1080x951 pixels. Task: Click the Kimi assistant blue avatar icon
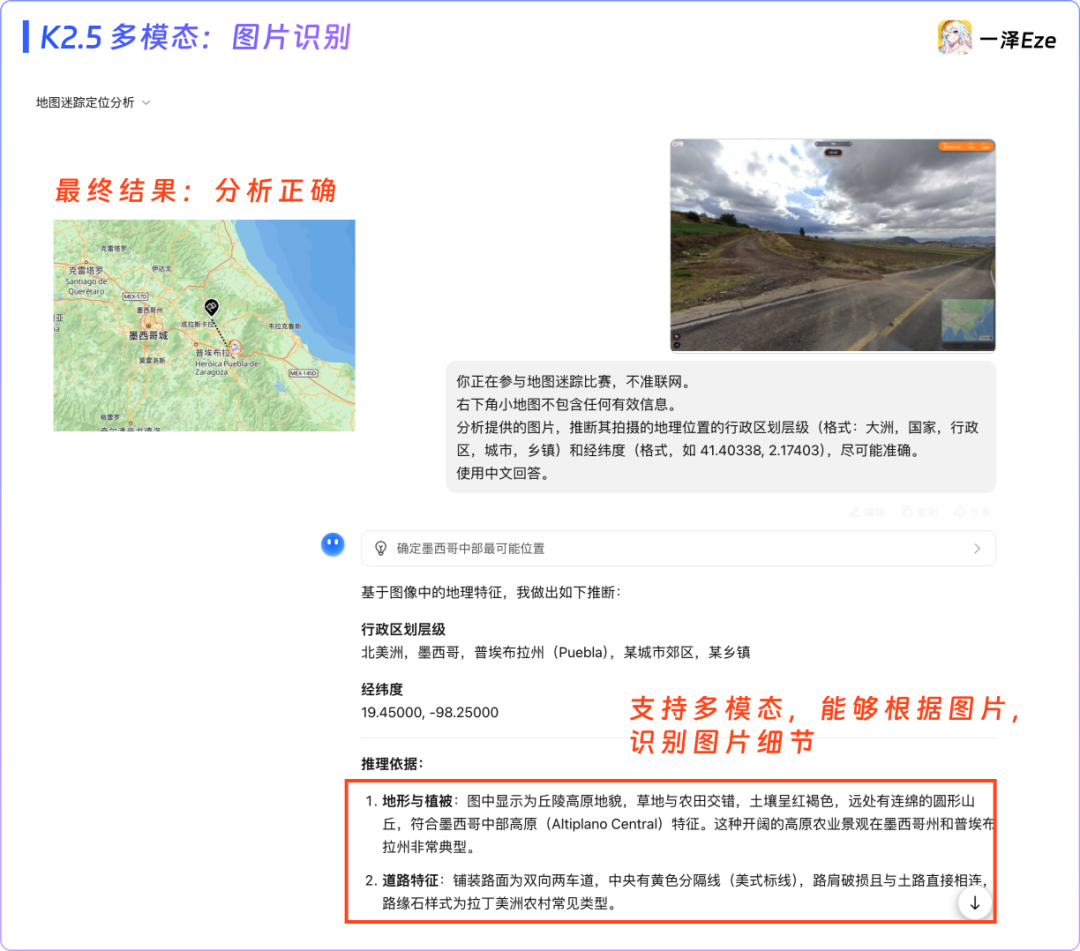333,545
